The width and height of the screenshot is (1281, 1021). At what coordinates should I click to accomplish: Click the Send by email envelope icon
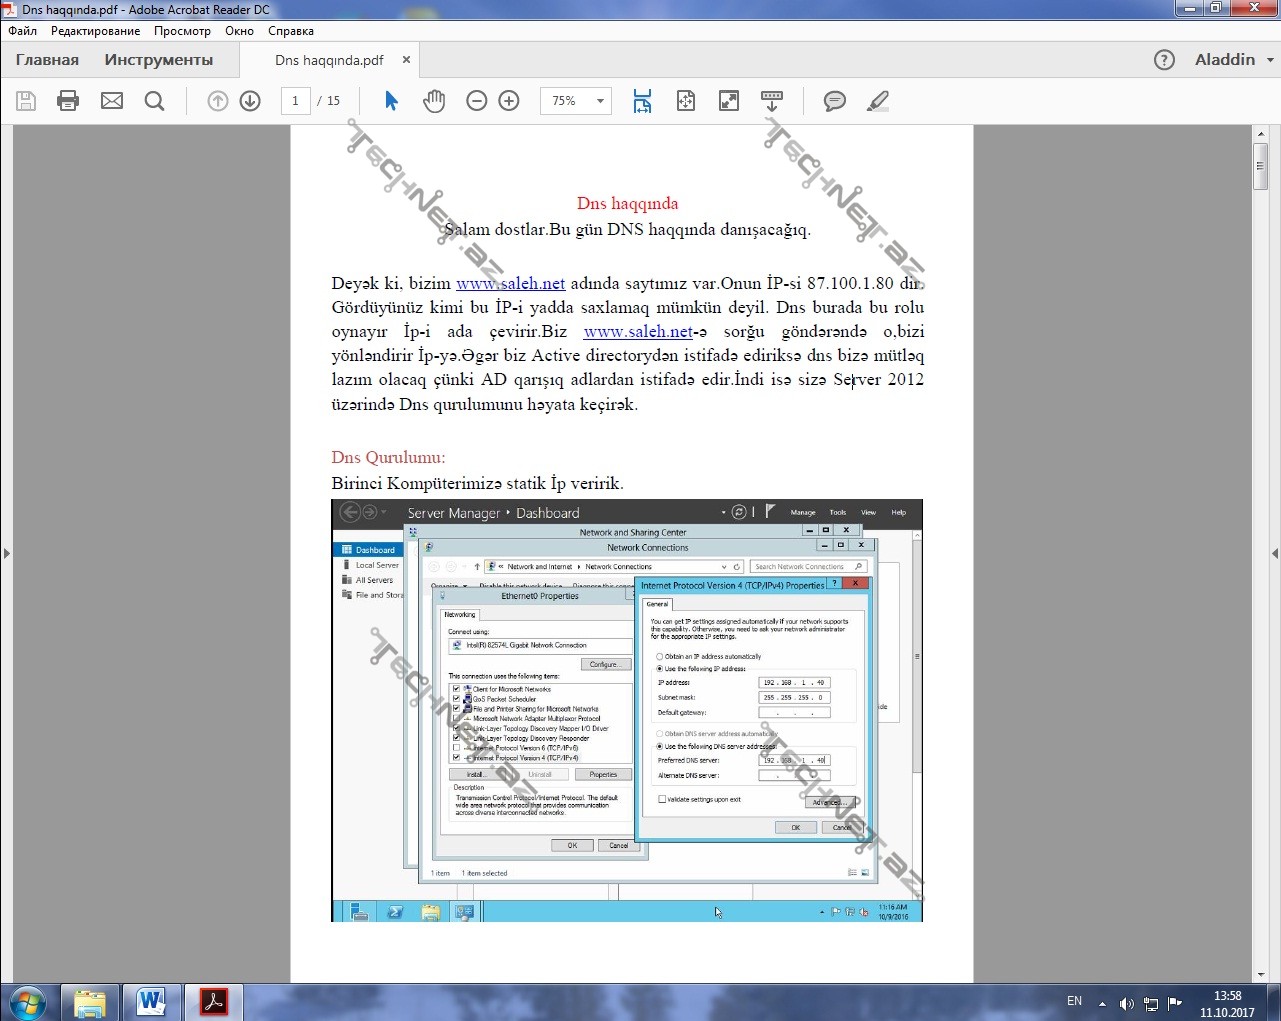(112, 101)
